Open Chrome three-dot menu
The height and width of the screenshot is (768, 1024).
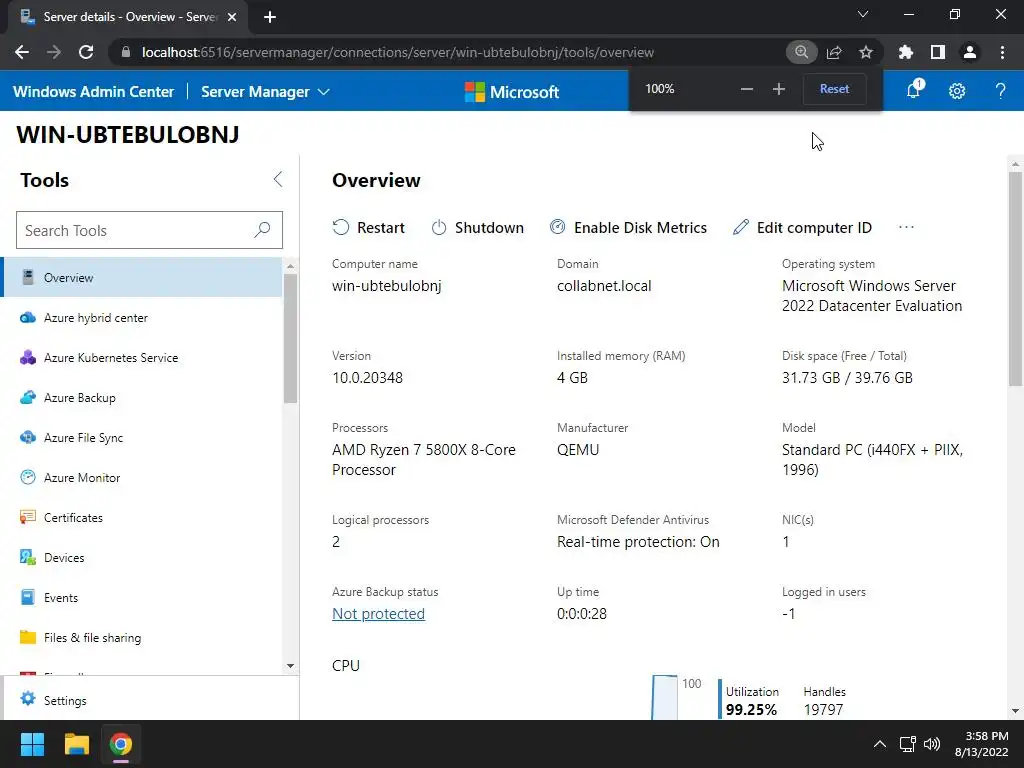(x=1002, y=52)
